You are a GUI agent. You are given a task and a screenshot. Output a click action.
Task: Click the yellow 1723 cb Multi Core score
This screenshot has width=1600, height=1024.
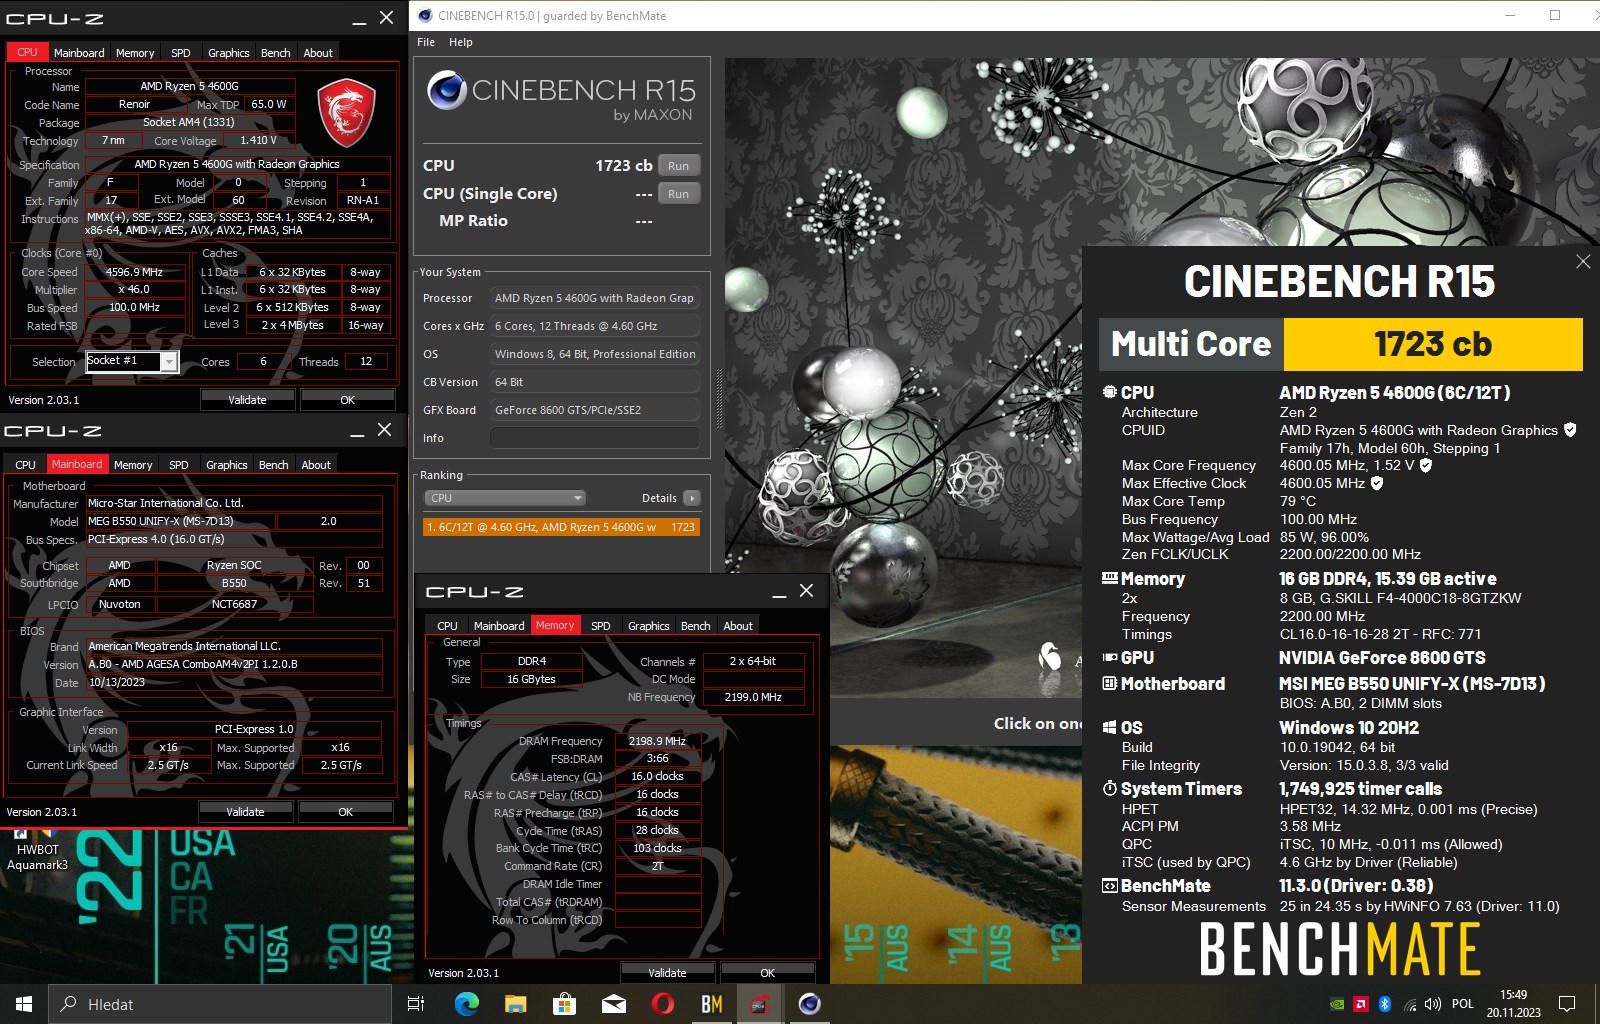click(x=1433, y=344)
